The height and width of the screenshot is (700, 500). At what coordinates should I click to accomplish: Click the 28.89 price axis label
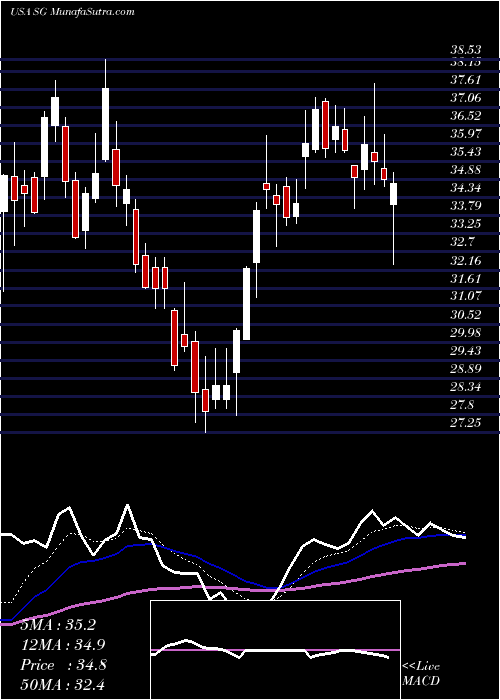466,369
